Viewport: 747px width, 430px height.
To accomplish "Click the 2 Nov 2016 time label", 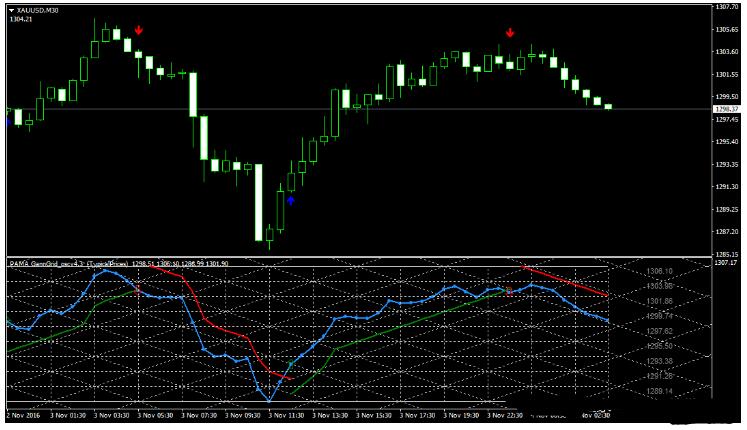I will pos(24,415).
